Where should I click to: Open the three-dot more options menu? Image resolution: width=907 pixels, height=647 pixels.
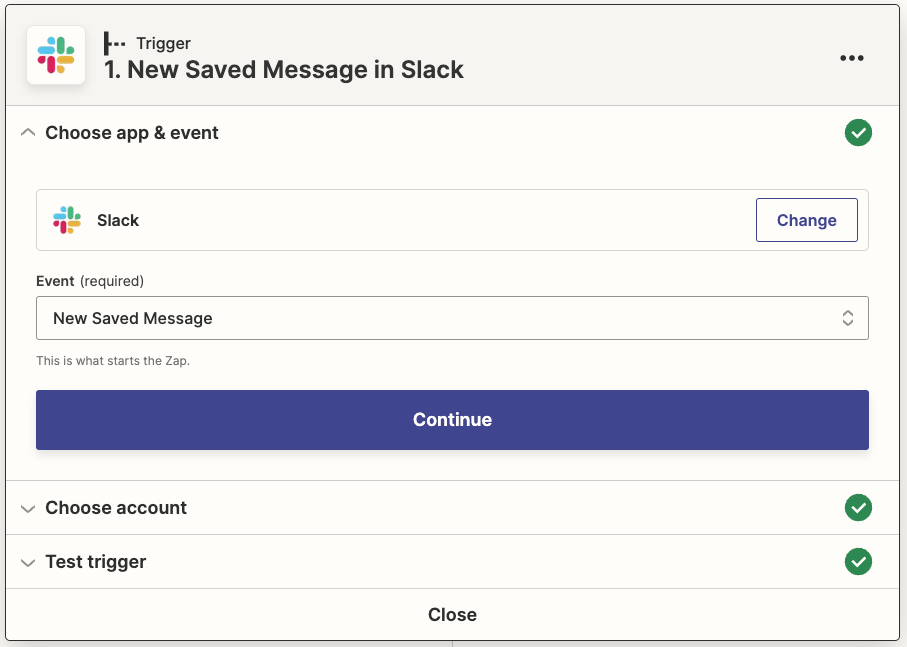(851, 58)
